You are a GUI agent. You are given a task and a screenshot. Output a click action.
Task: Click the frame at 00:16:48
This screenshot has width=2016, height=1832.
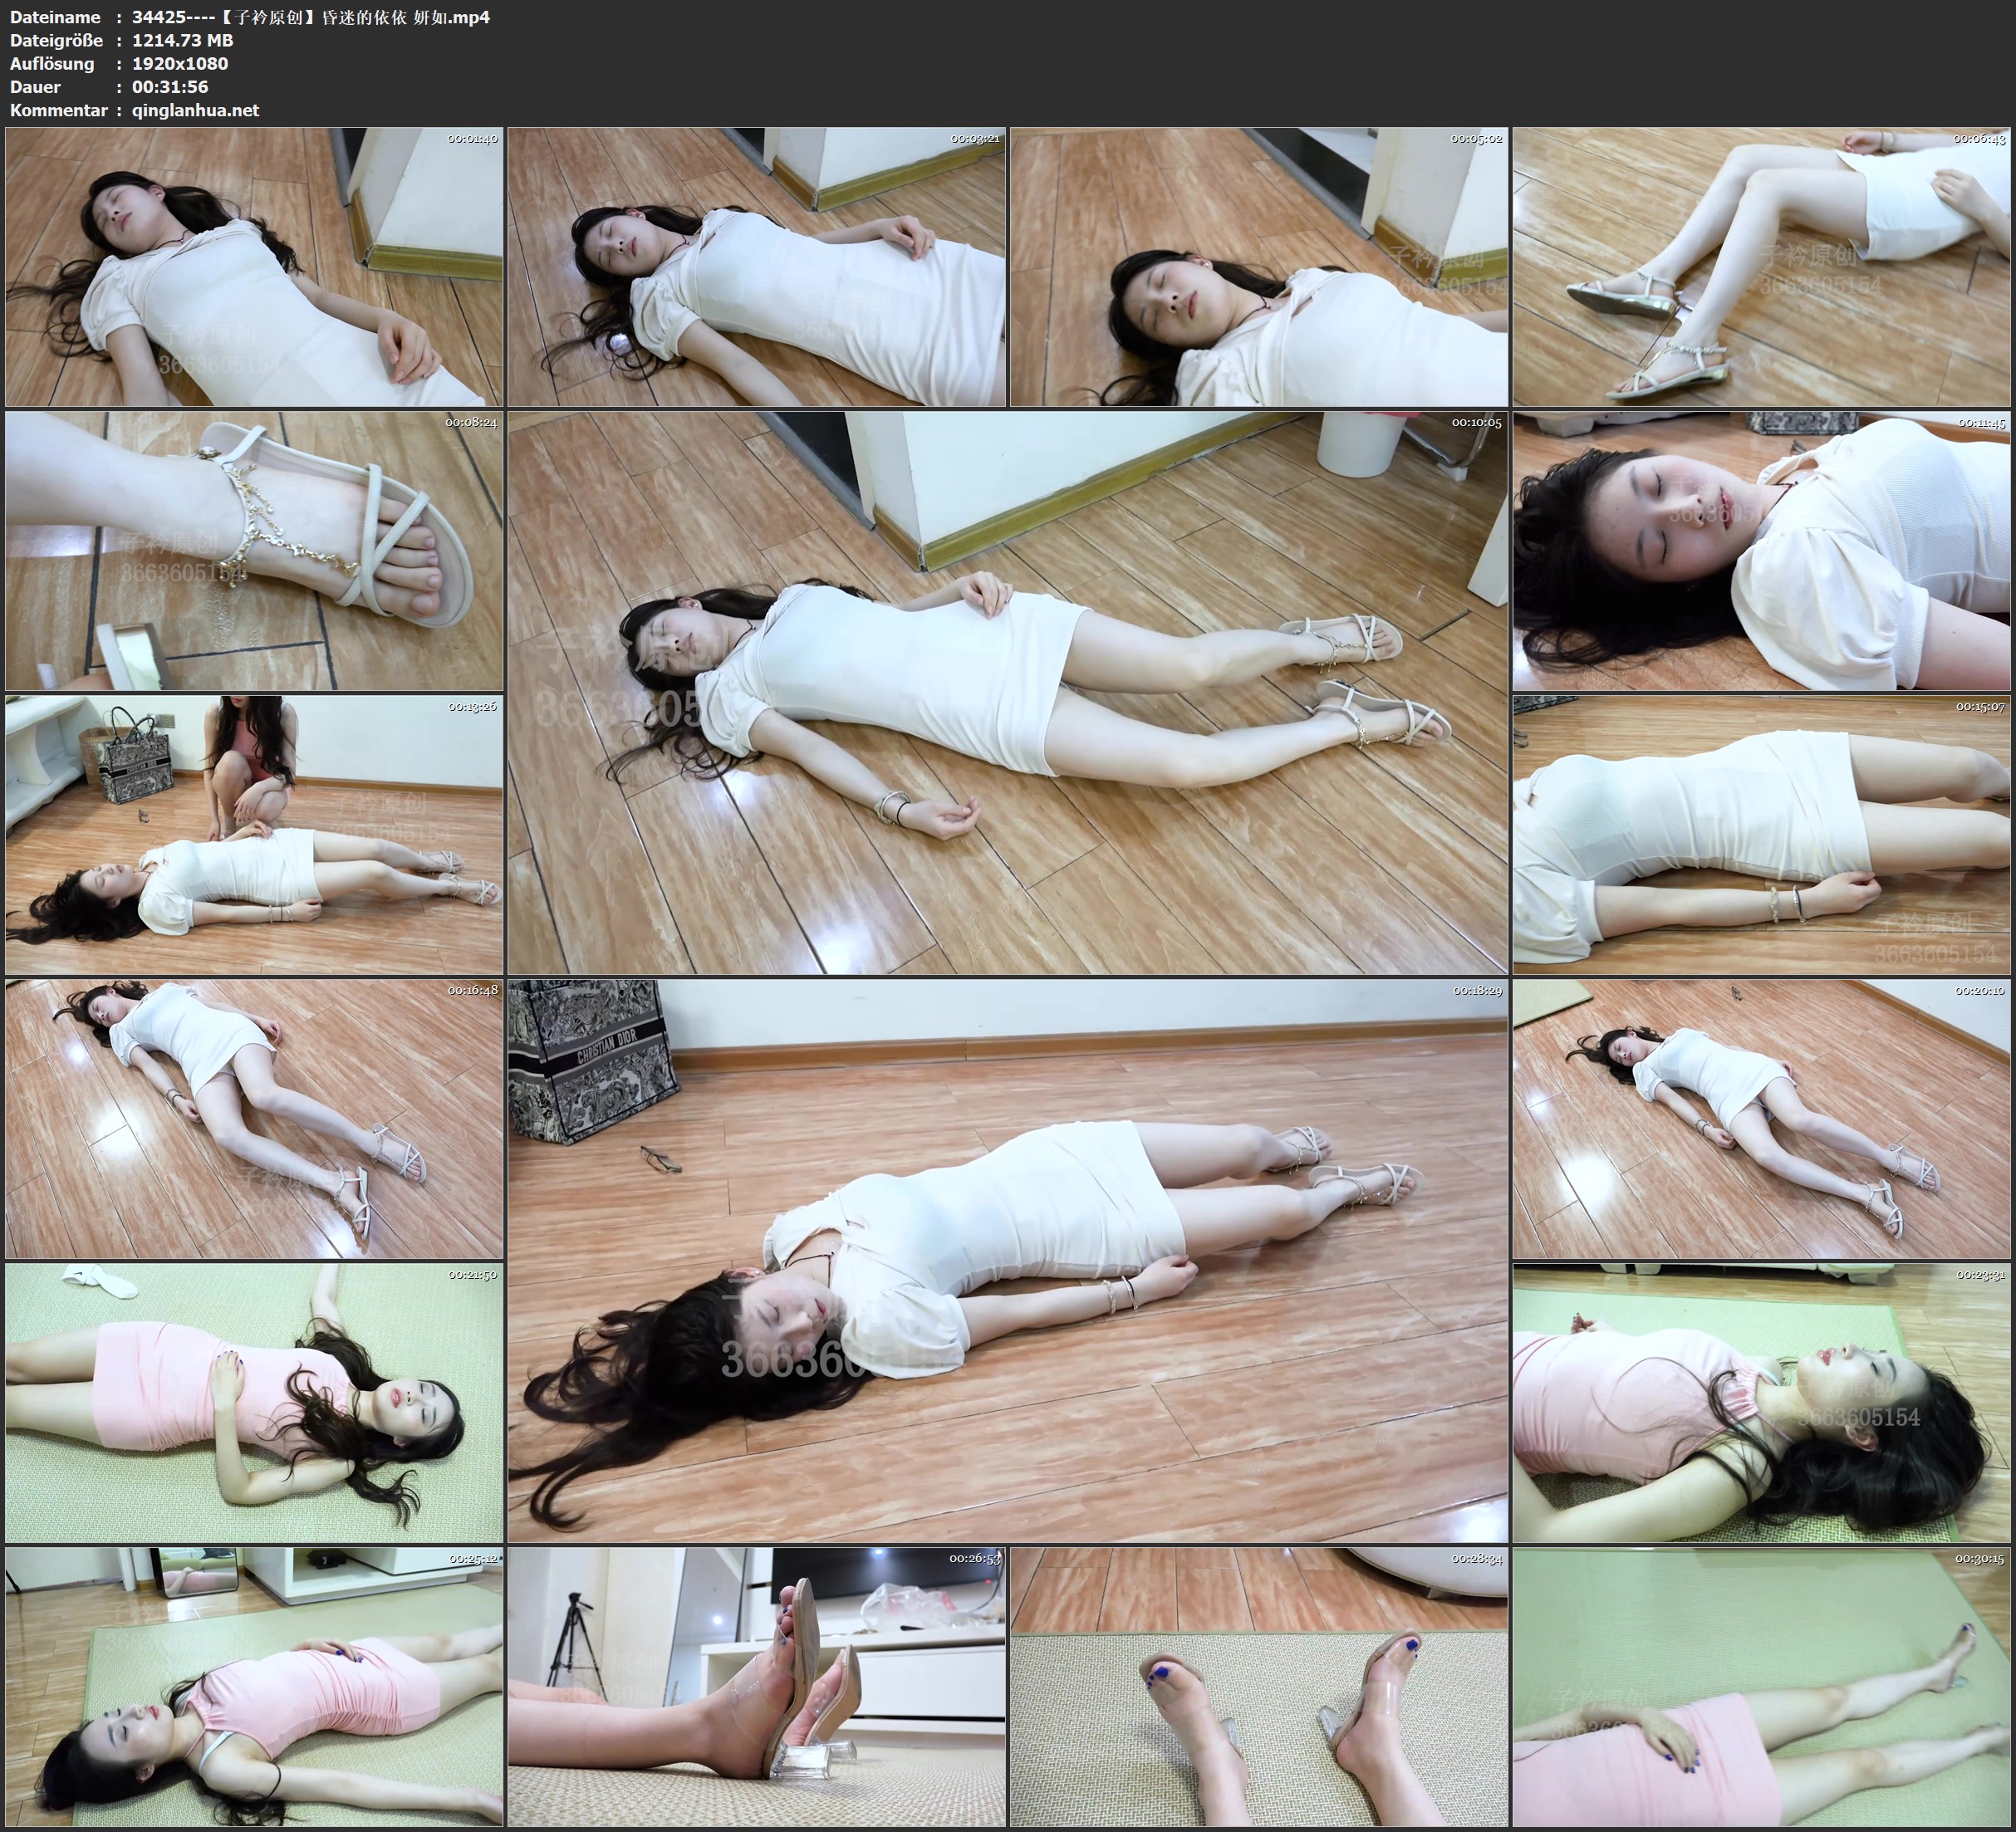[x=254, y=1119]
